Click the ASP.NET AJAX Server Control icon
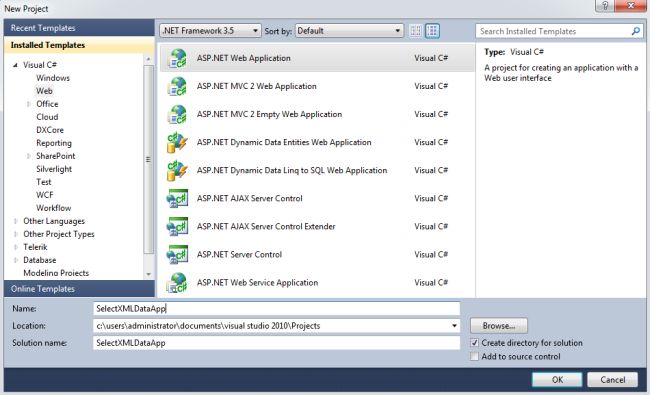Viewport: 650px width, 395px height. coord(177,199)
